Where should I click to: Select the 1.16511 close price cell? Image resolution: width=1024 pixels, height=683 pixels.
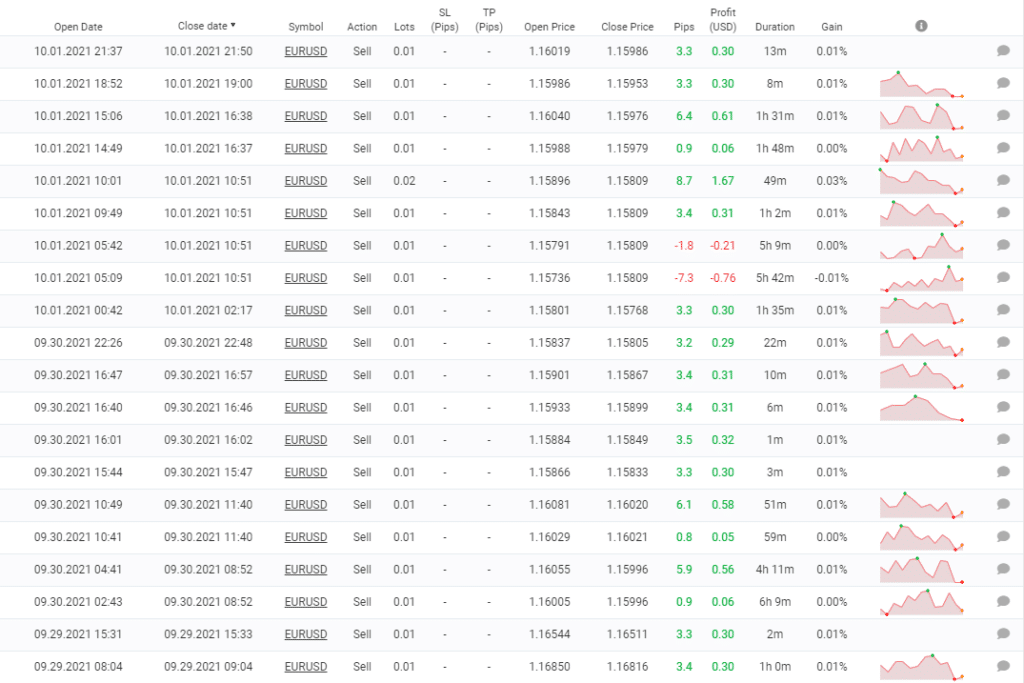click(x=627, y=634)
